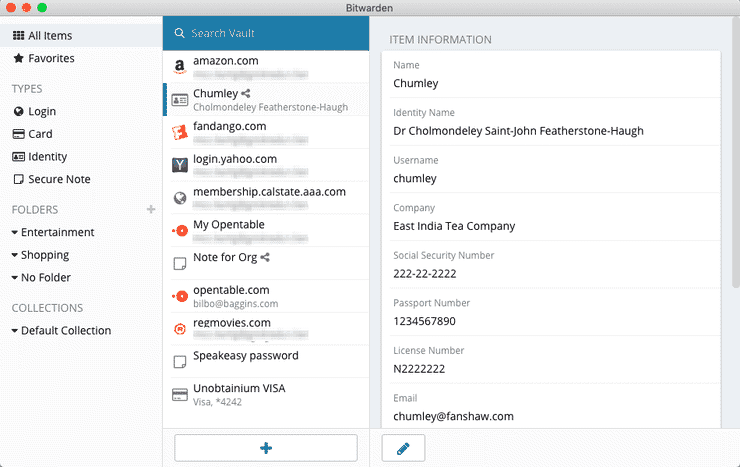Expand the Shopping folder arrow

tap(15, 255)
